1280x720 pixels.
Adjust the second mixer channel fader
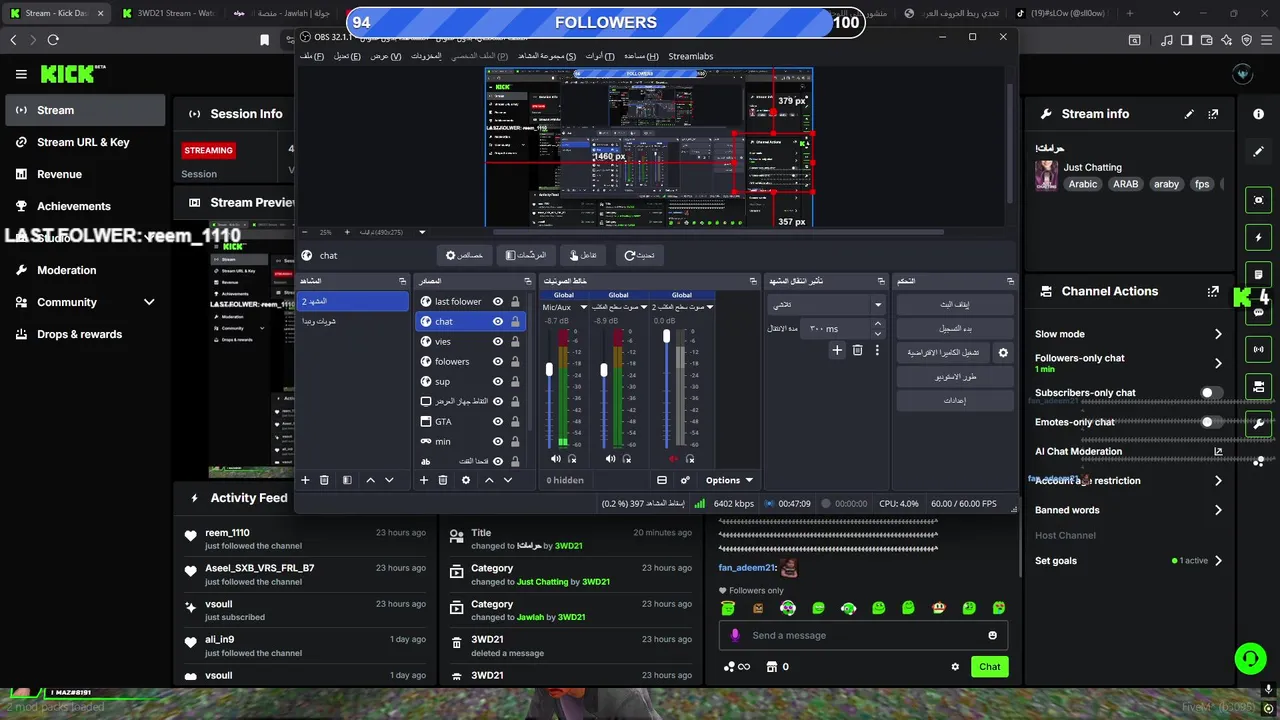[604, 370]
